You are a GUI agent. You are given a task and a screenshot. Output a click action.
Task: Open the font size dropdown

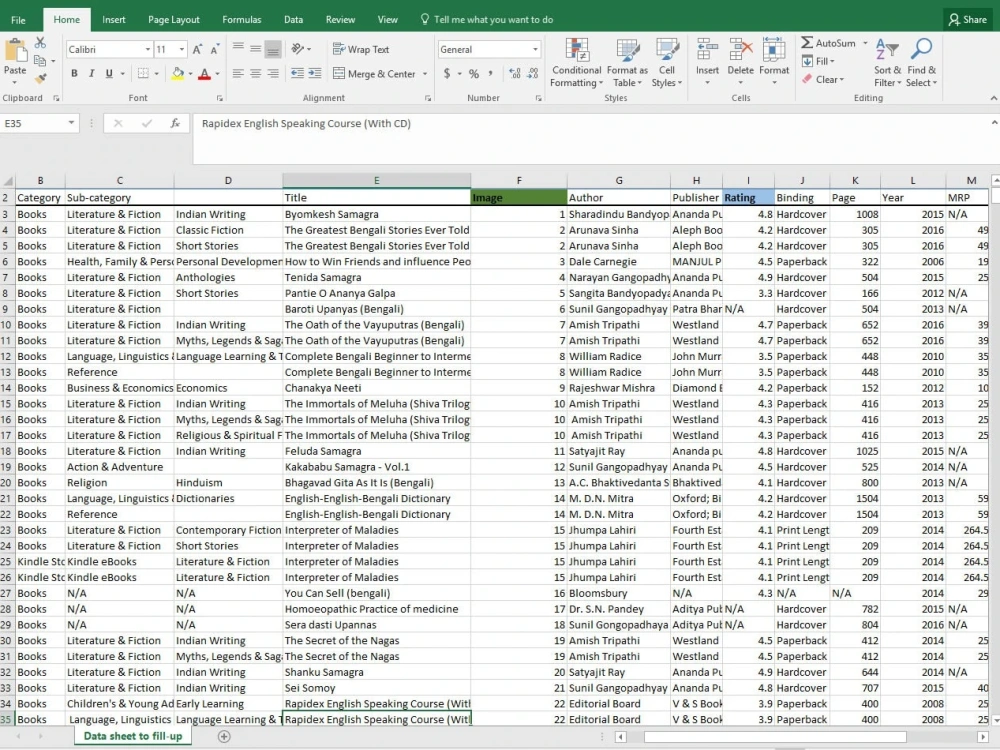click(182, 49)
